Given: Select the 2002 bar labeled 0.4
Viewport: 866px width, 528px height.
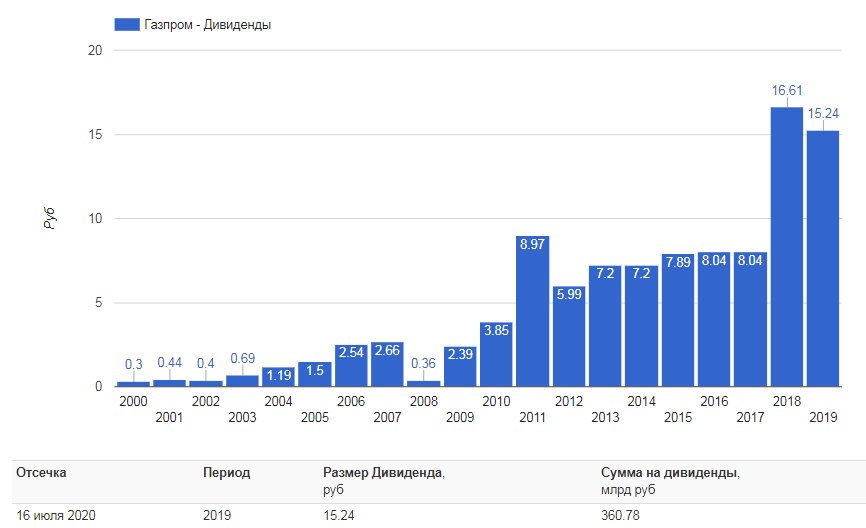Looking at the screenshot, I should pos(205,383).
